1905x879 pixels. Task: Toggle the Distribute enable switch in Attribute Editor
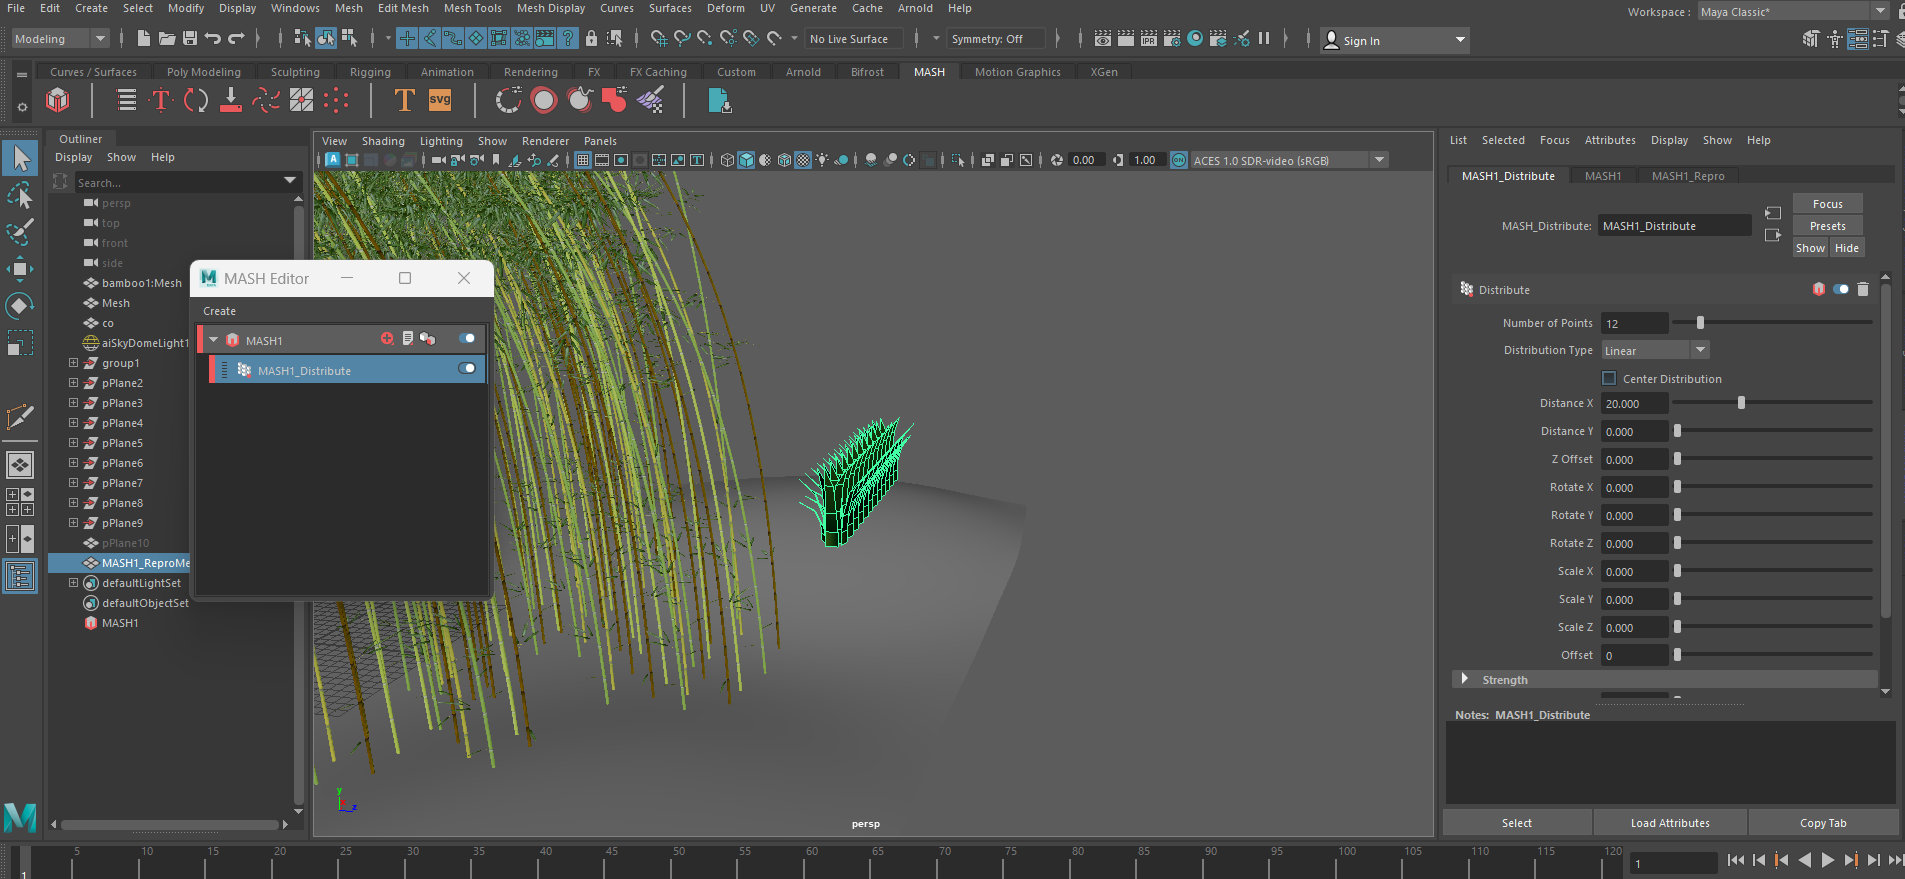click(1841, 289)
